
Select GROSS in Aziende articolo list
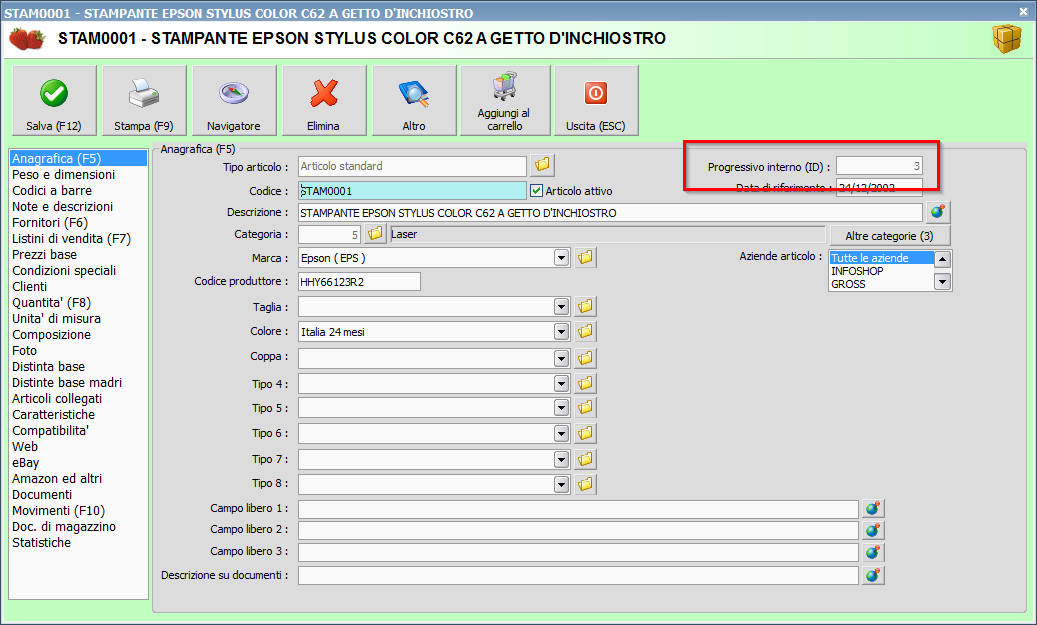[849, 284]
